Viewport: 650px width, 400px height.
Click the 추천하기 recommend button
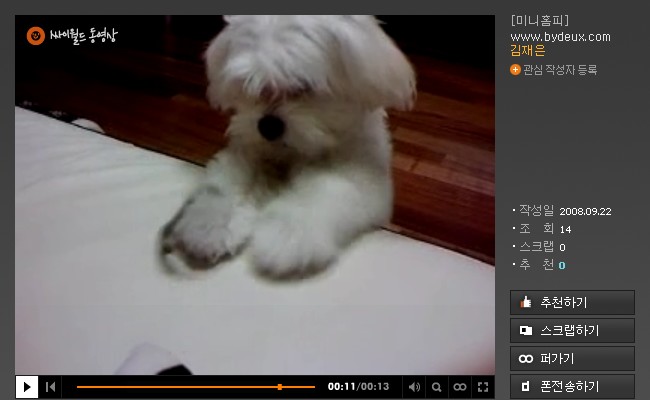tap(572, 302)
